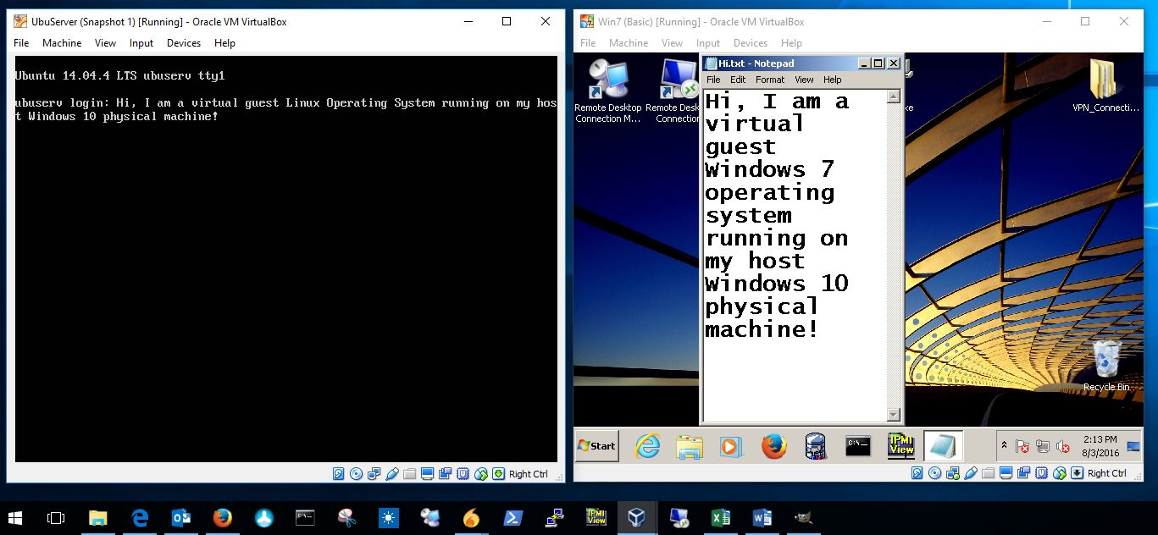The width and height of the screenshot is (1158, 535).
Task: Click inside the Notepad text area
Action: tap(795, 256)
